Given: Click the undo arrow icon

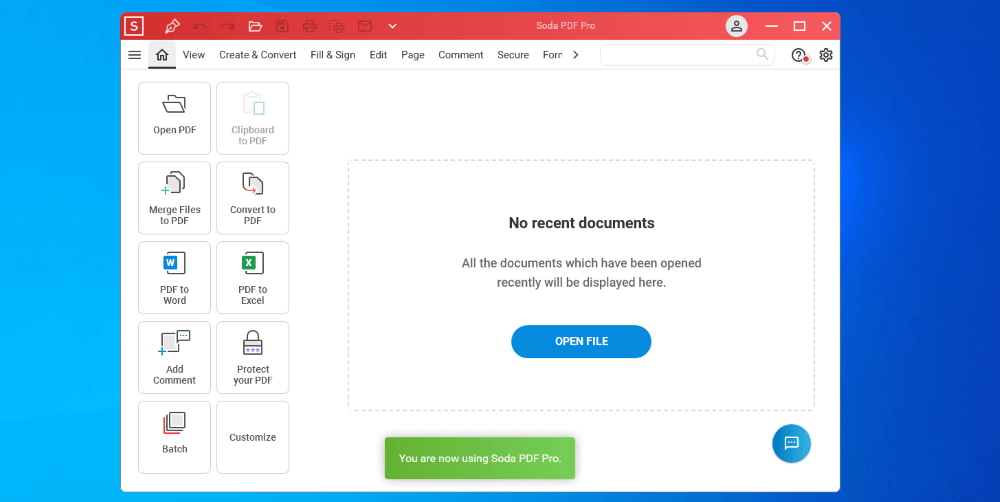Looking at the screenshot, I should click(x=200, y=26).
